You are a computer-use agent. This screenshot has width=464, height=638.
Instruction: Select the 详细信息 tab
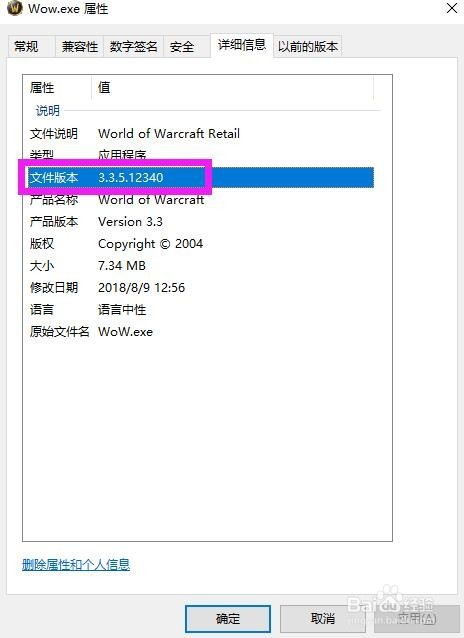[x=242, y=45]
